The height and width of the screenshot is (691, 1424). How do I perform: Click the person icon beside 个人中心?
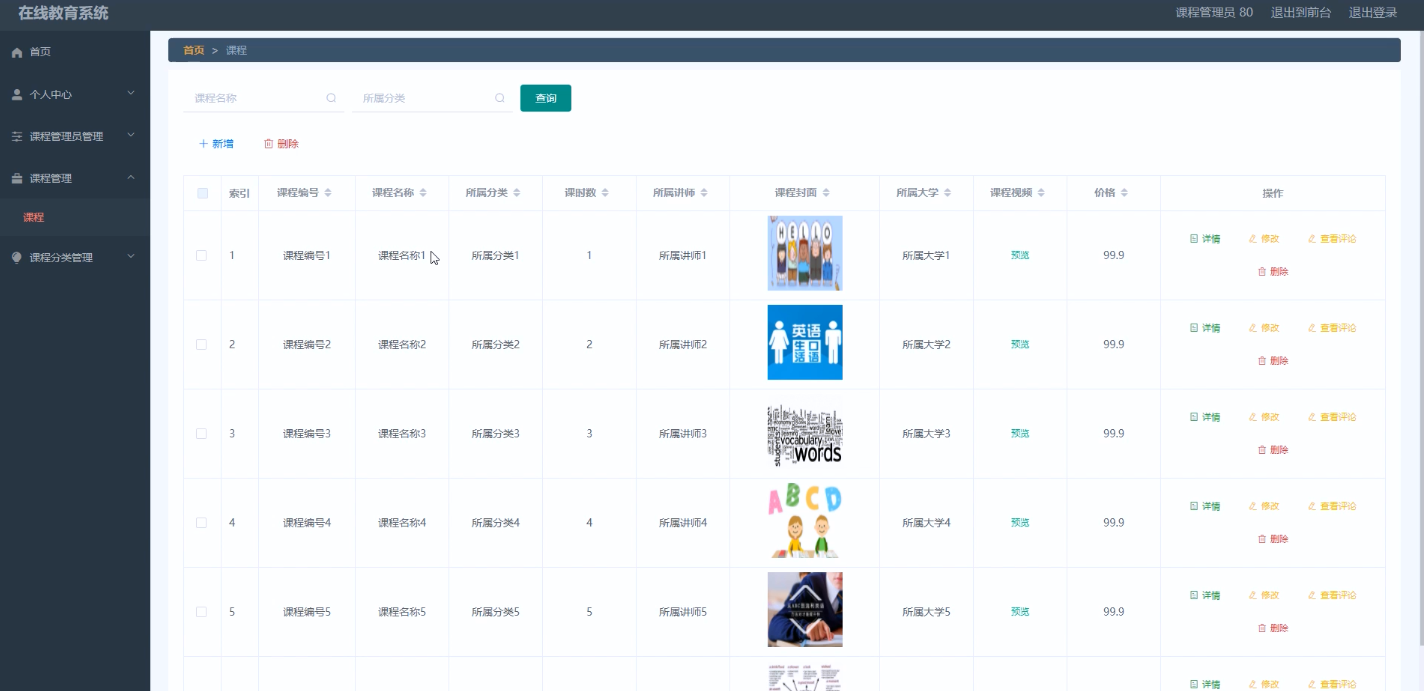point(17,94)
